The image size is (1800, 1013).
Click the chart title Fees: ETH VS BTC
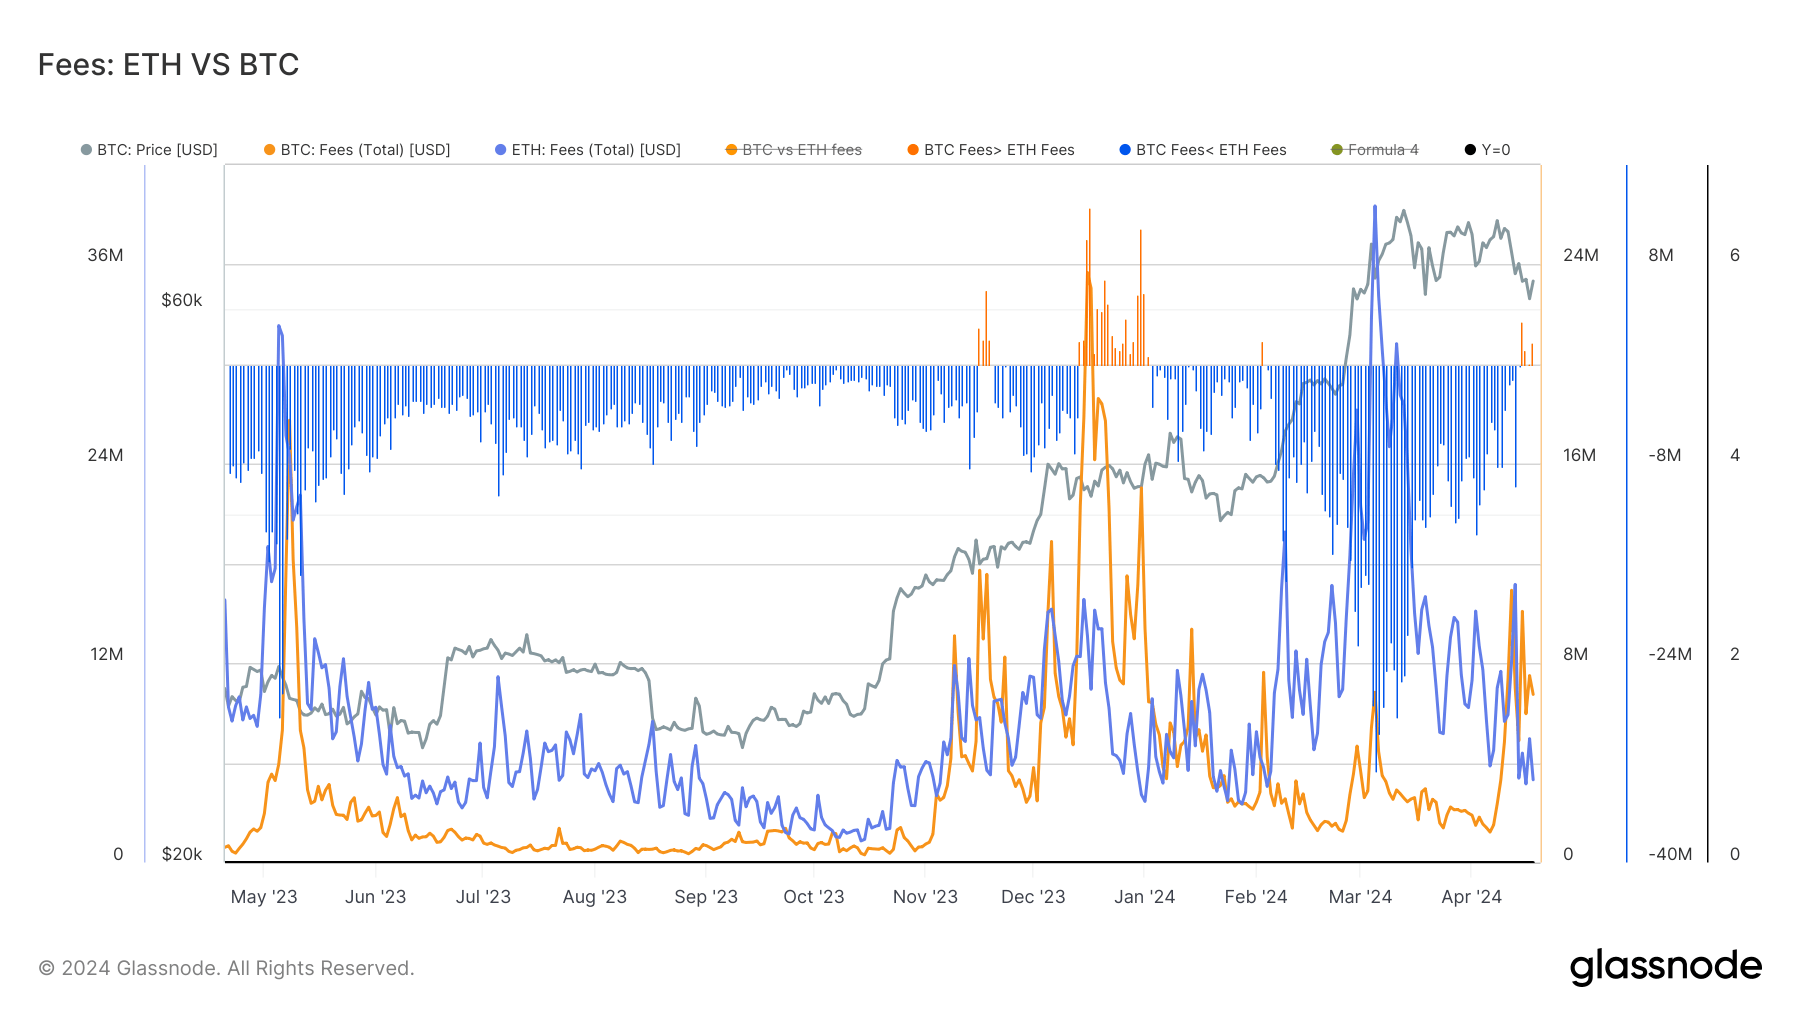tap(168, 63)
